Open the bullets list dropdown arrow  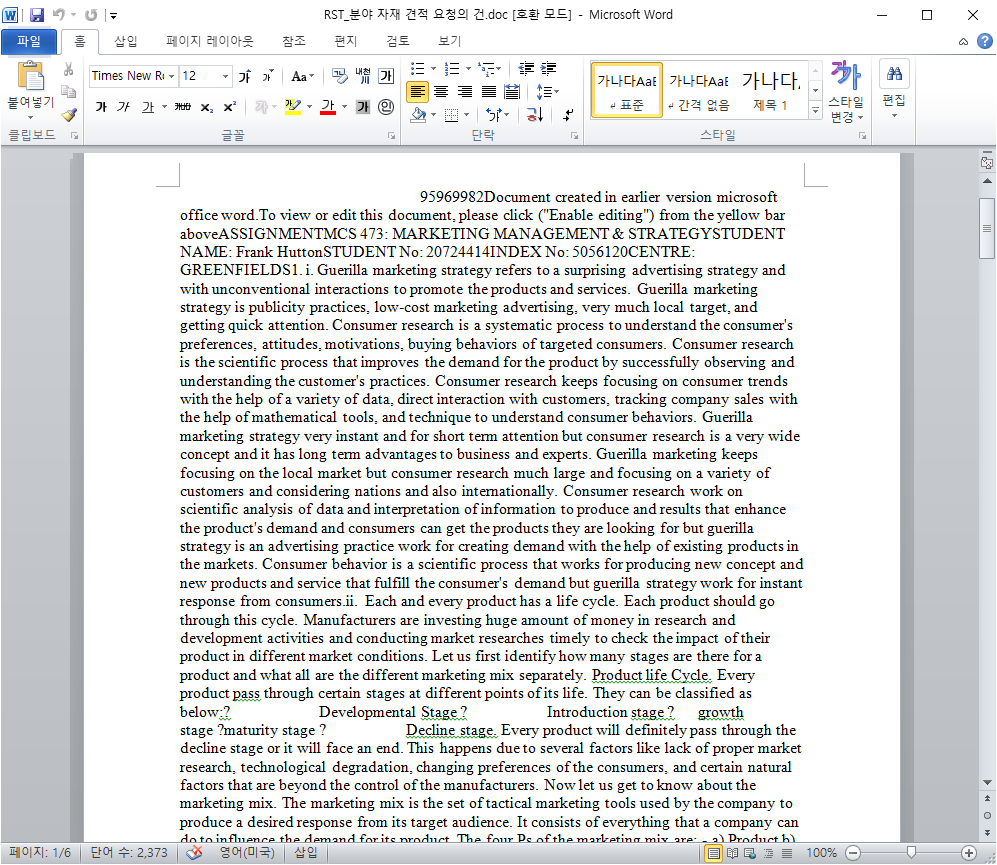point(434,68)
